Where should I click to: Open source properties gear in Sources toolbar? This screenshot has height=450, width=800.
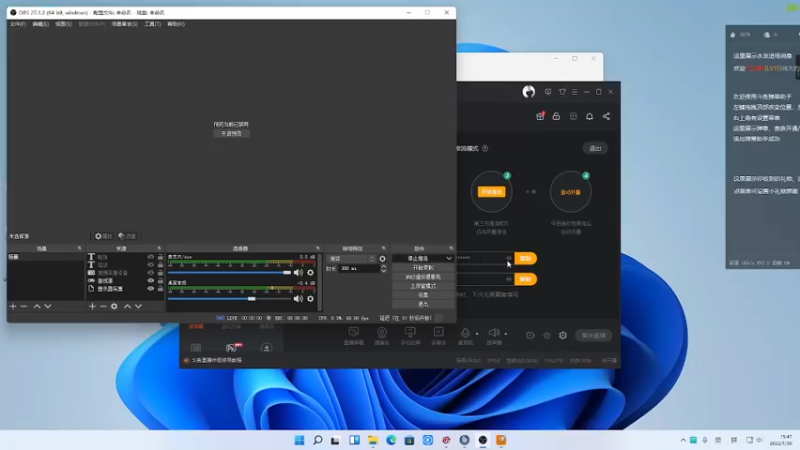pos(114,306)
